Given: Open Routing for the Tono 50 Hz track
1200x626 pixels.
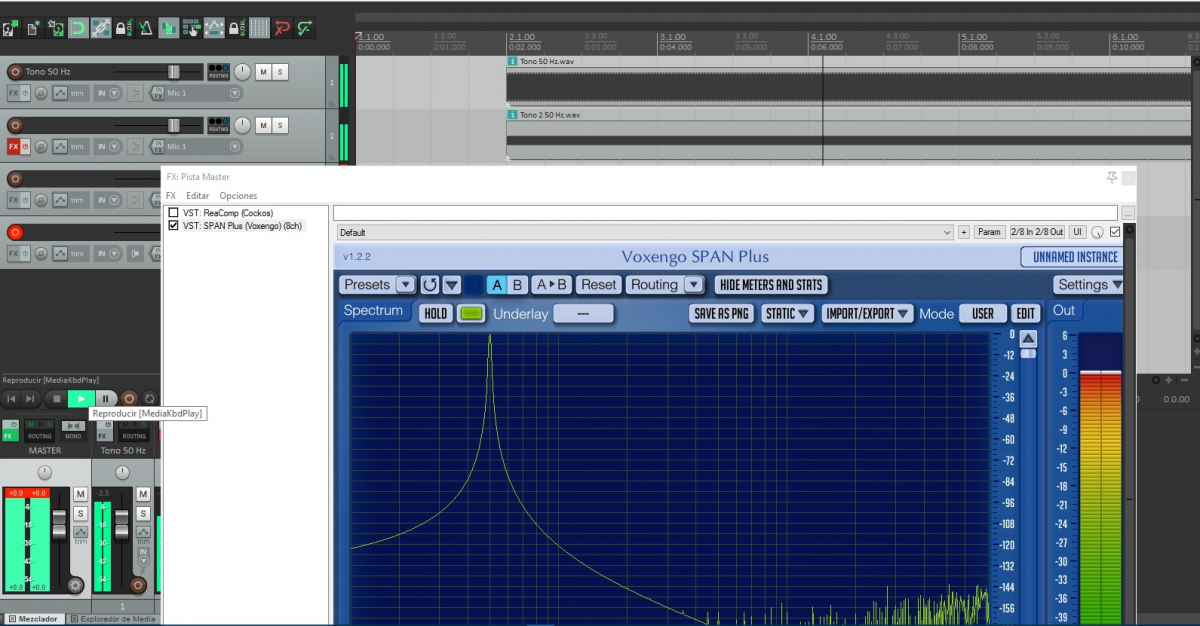Looking at the screenshot, I should pyautogui.click(x=218, y=72).
